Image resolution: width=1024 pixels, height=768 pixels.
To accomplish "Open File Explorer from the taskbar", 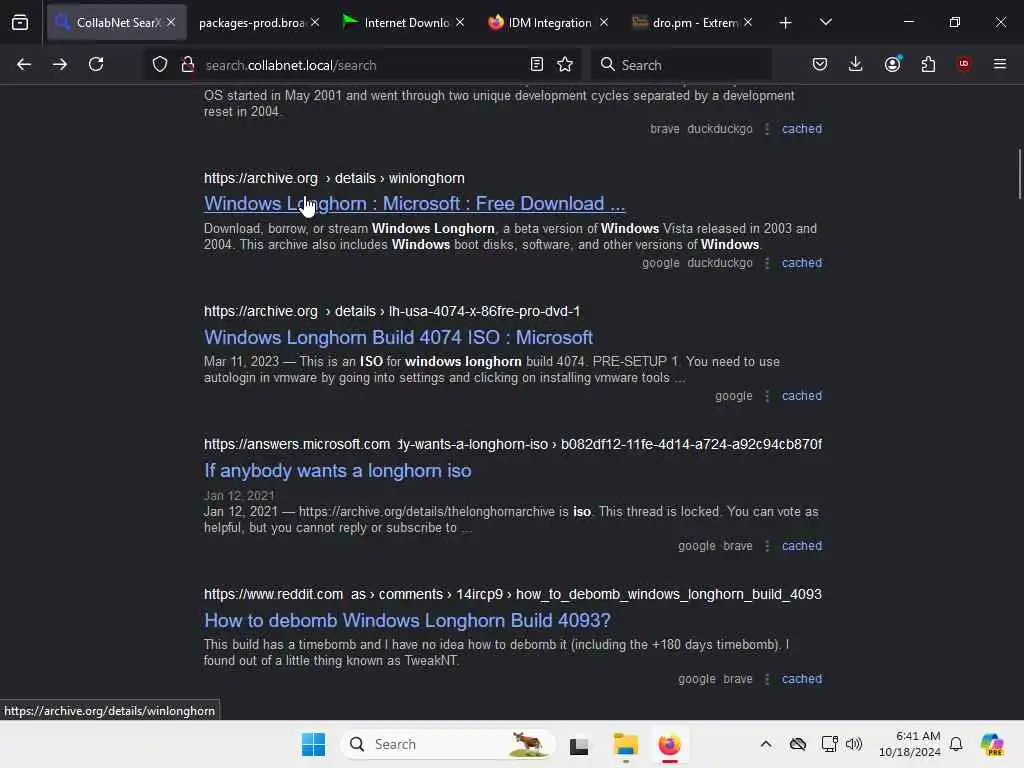I will 626,744.
